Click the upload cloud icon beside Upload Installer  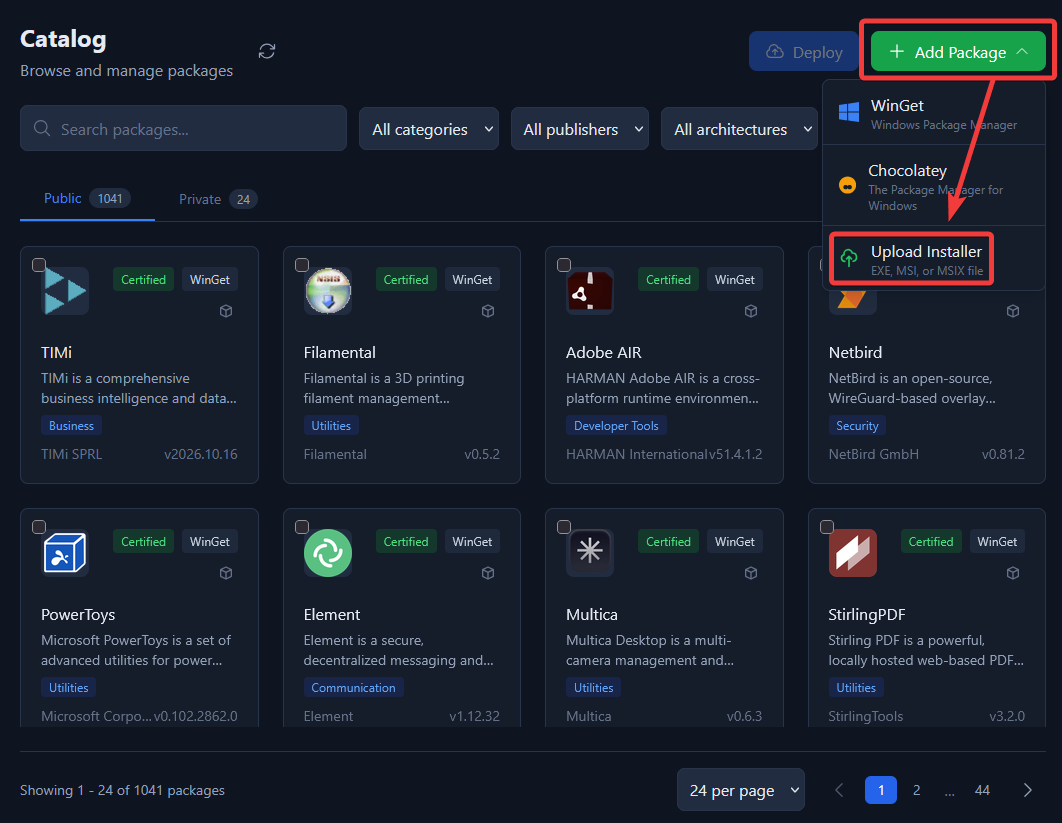849,257
